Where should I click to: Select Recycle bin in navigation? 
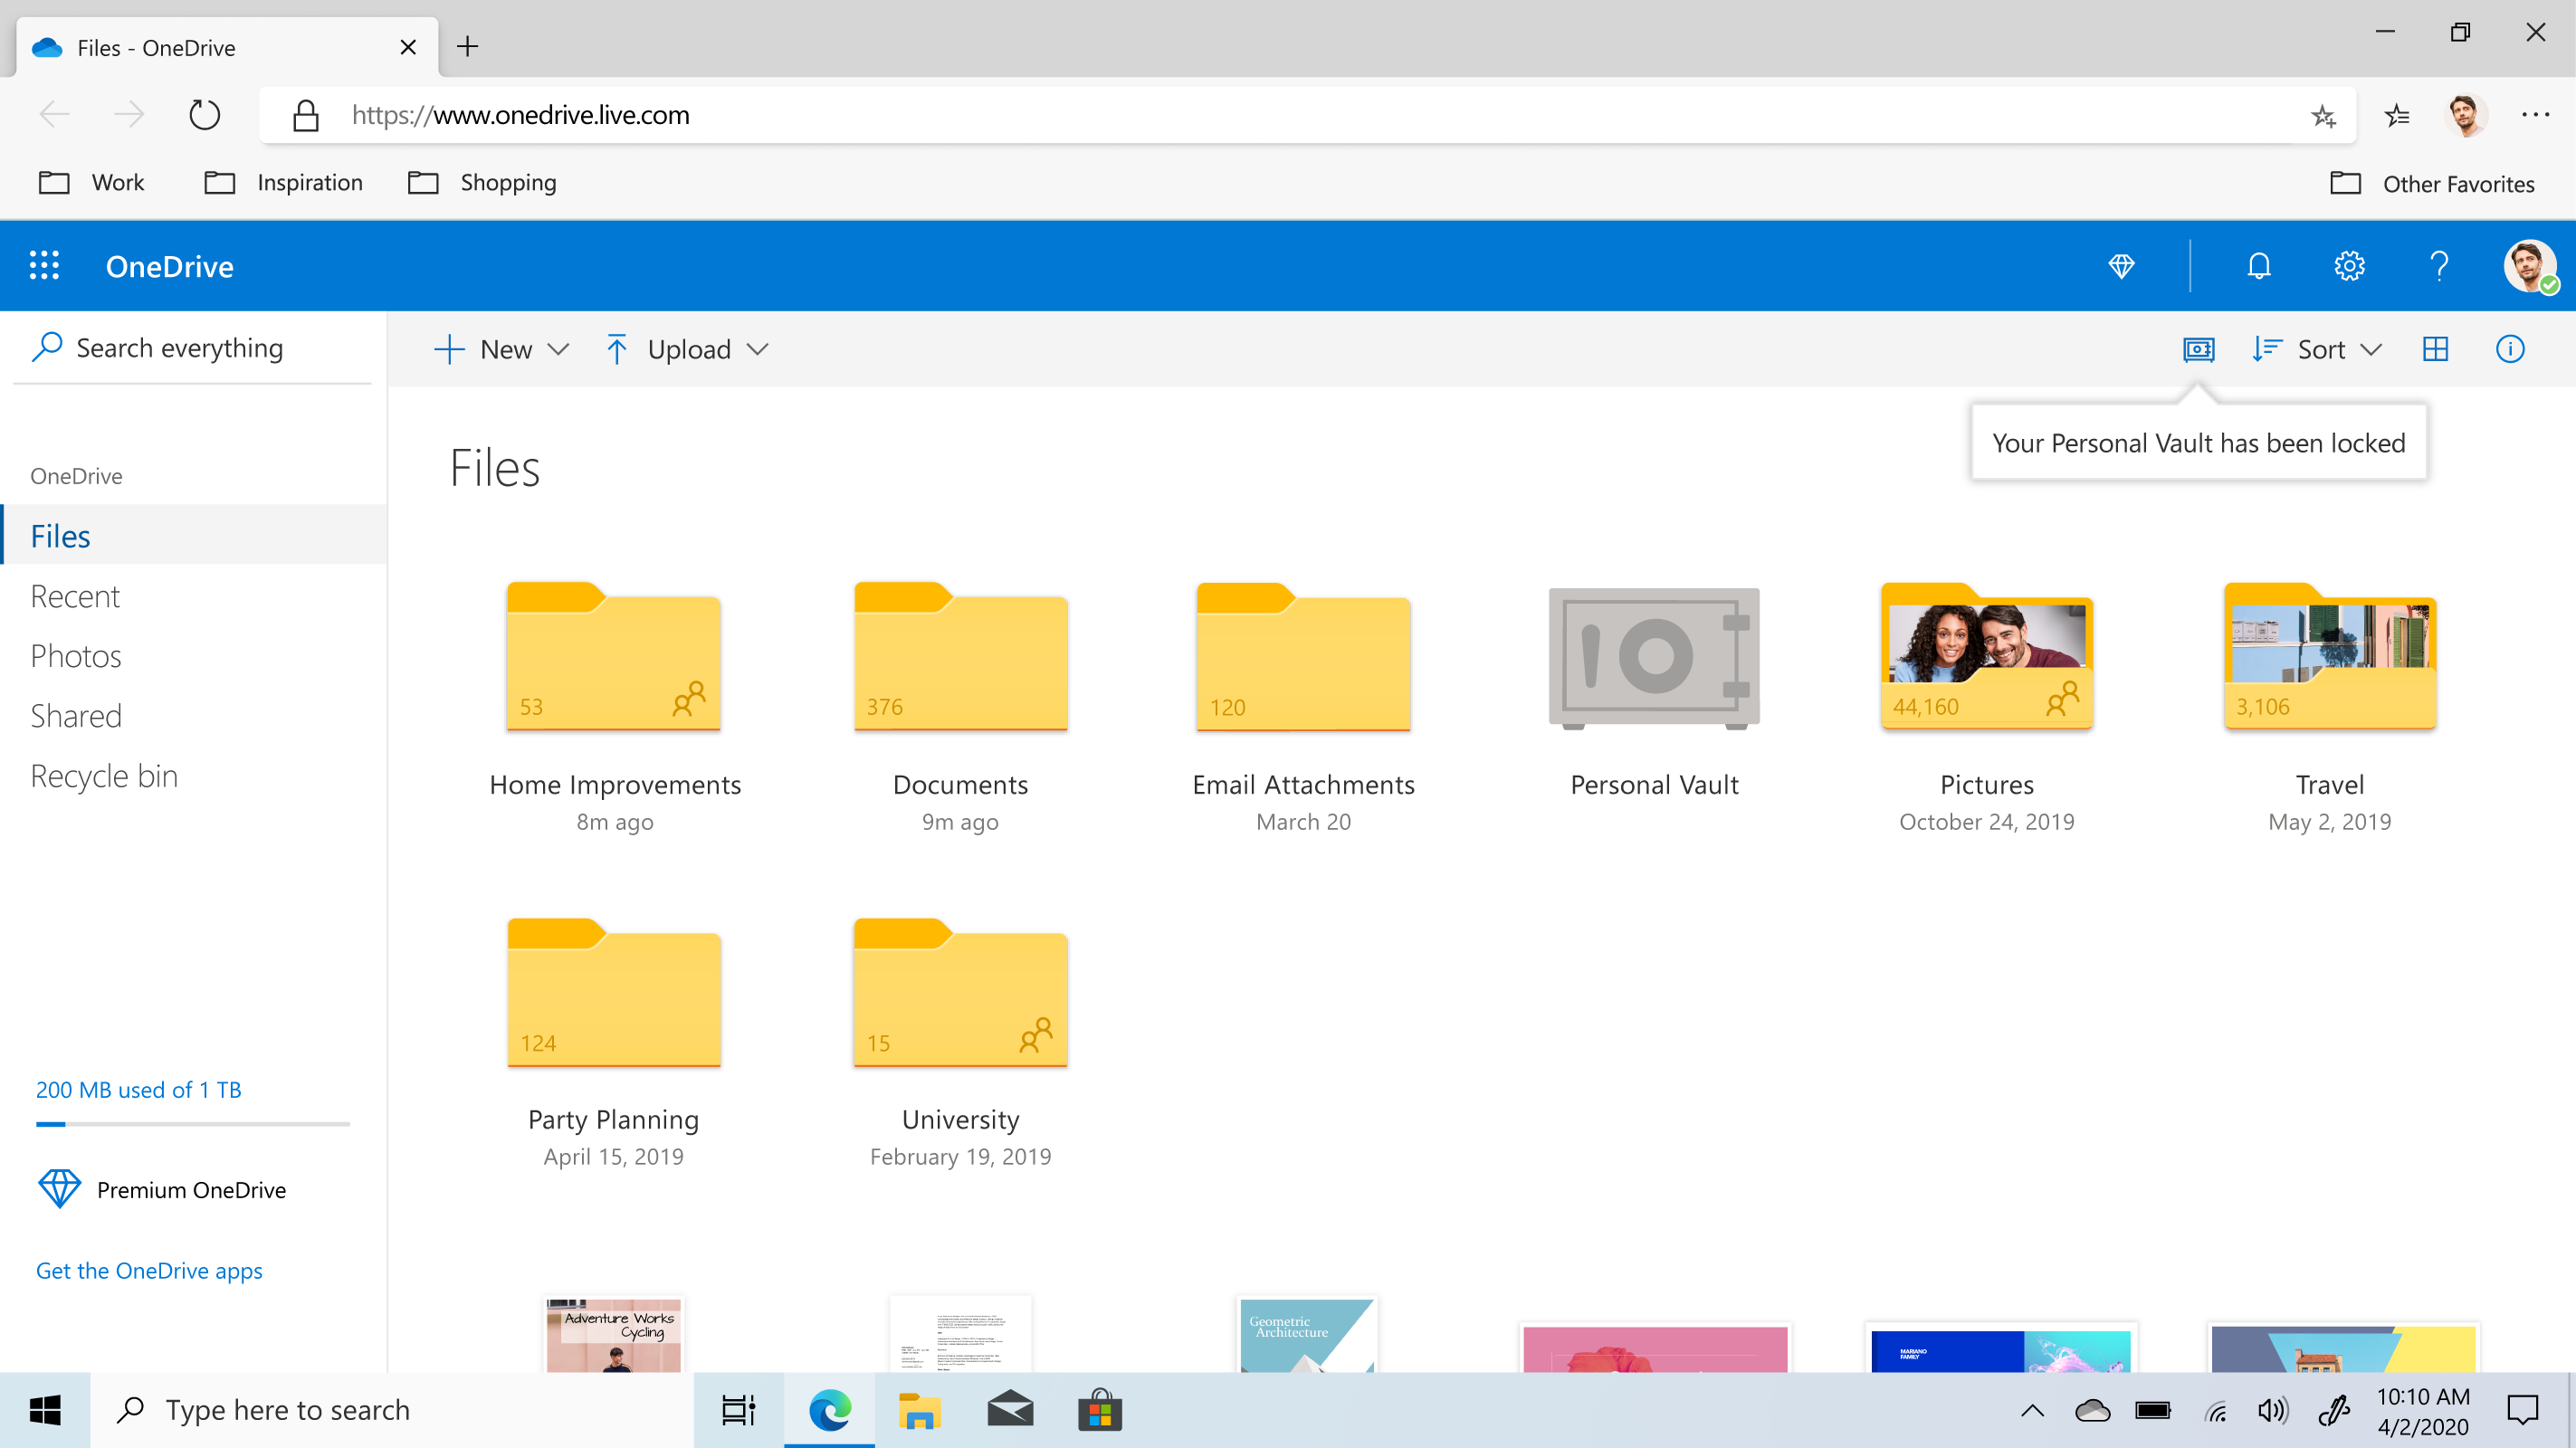click(x=104, y=776)
